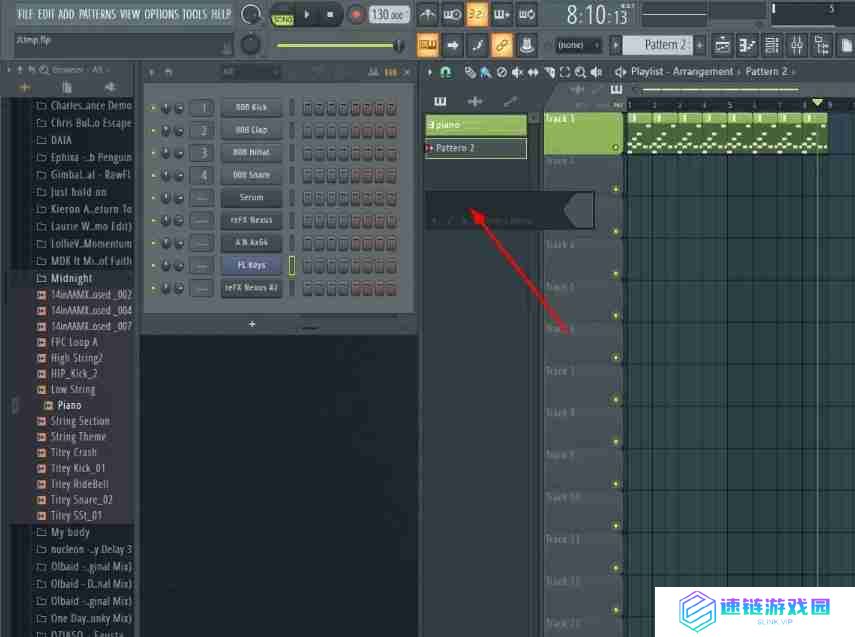Adjust the master volume slider
The height and width of the screenshot is (637, 855).
pos(339,45)
